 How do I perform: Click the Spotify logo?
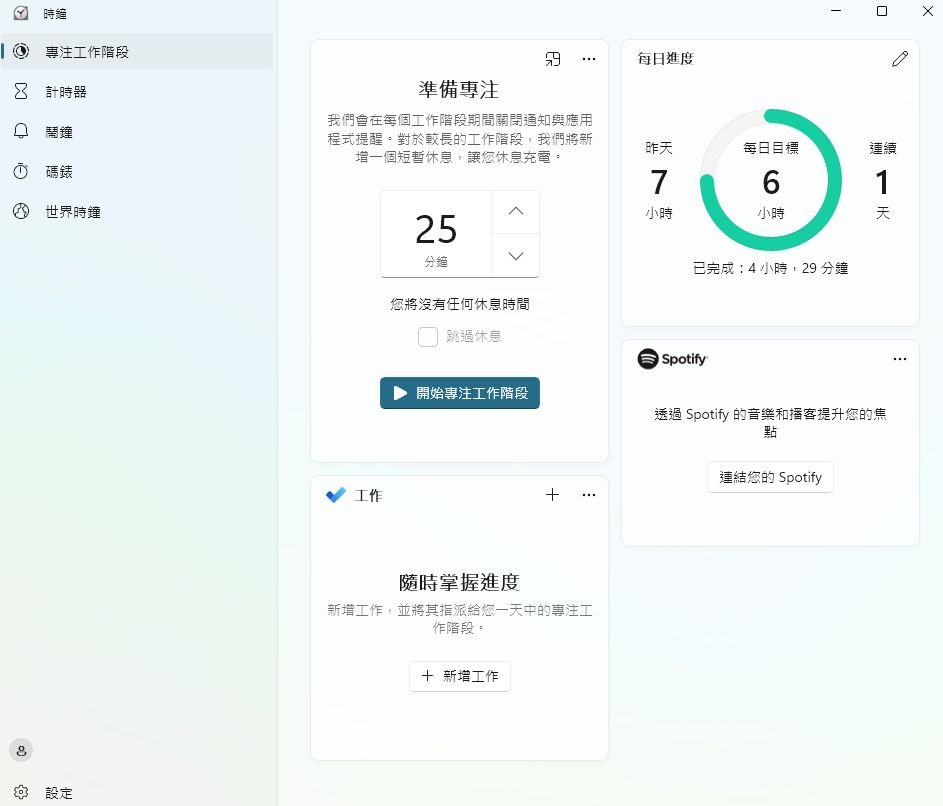[x=672, y=358]
